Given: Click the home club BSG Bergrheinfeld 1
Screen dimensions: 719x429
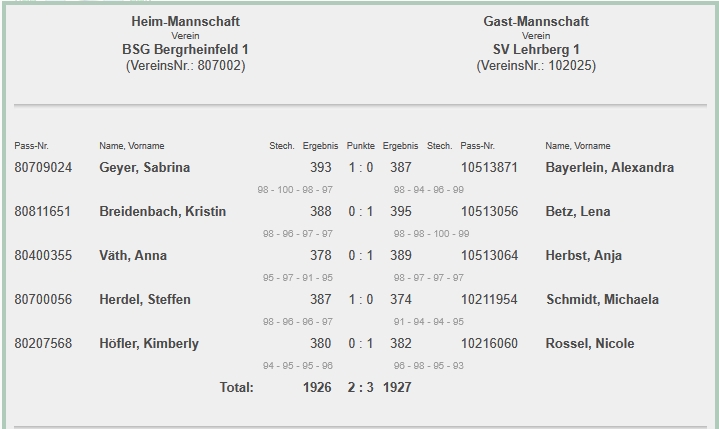Looking at the screenshot, I should point(185,49).
